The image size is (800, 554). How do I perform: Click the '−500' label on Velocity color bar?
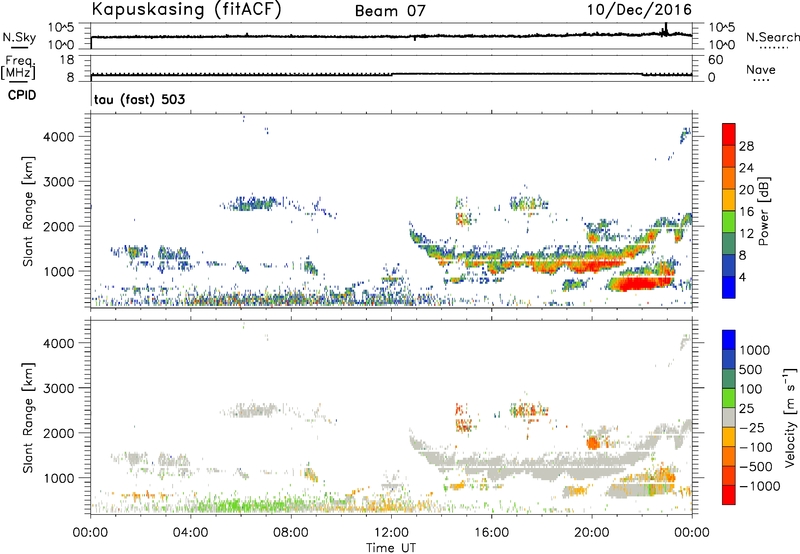(x=755, y=466)
